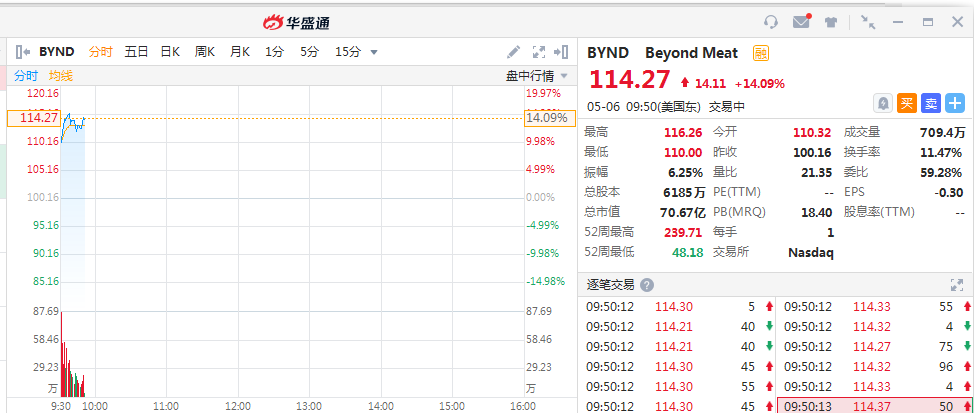Click the blue sell button
The image size is (974, 413).
click(x=931, y=103)
